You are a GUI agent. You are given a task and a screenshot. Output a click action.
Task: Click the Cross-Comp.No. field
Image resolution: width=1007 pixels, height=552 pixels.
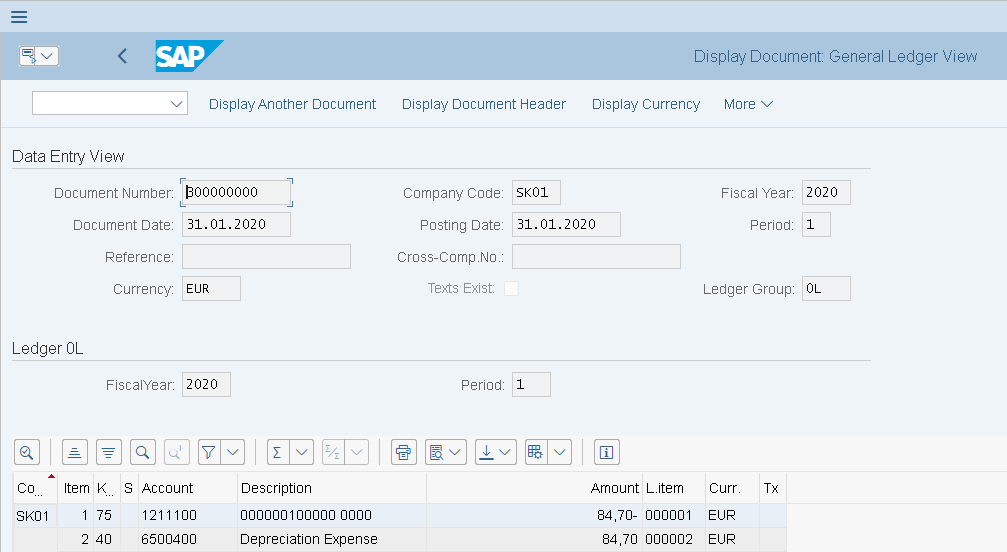597,257
